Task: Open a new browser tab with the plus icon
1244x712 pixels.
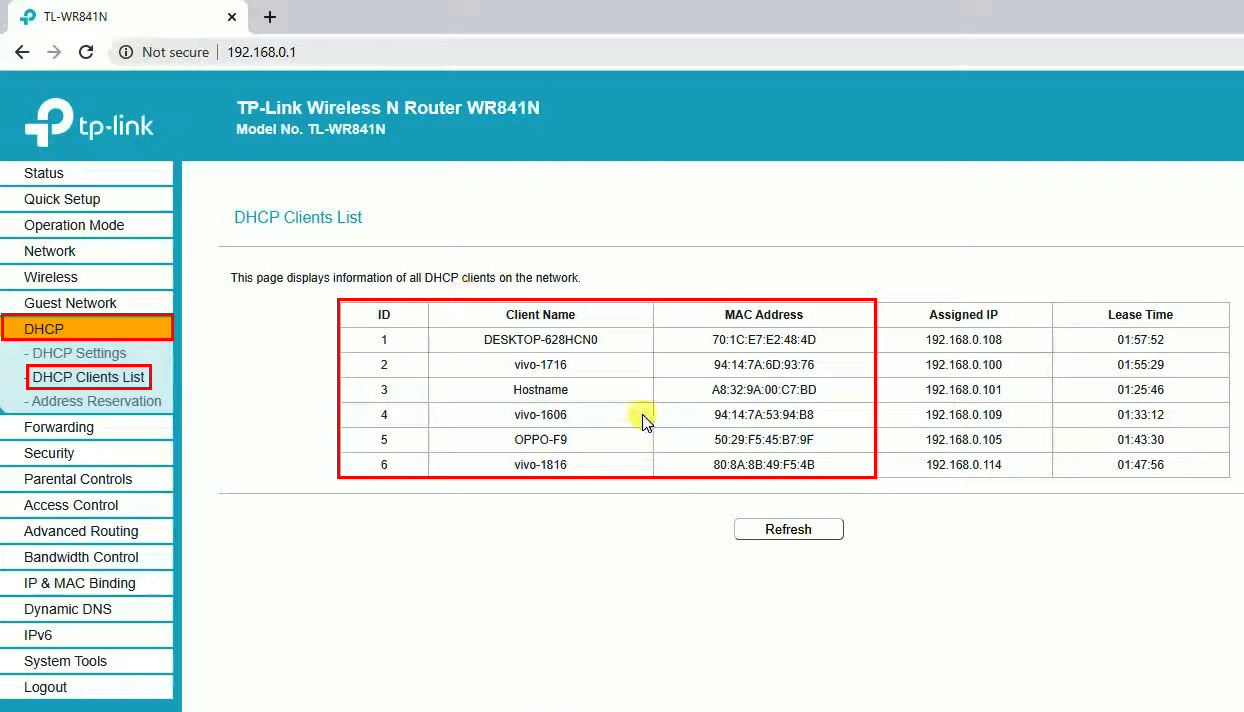Action: 268,17
